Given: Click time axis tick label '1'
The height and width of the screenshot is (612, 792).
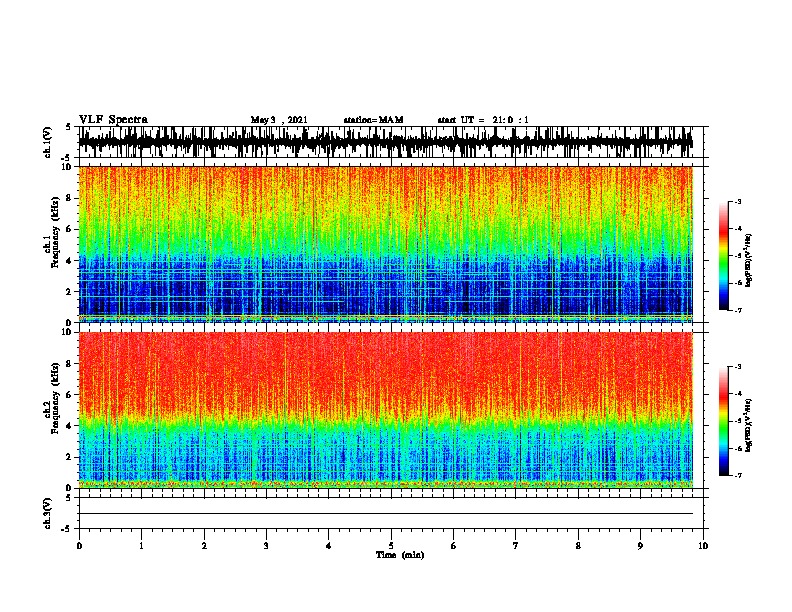Looking at the screenshot, I should tap(141, 546).
